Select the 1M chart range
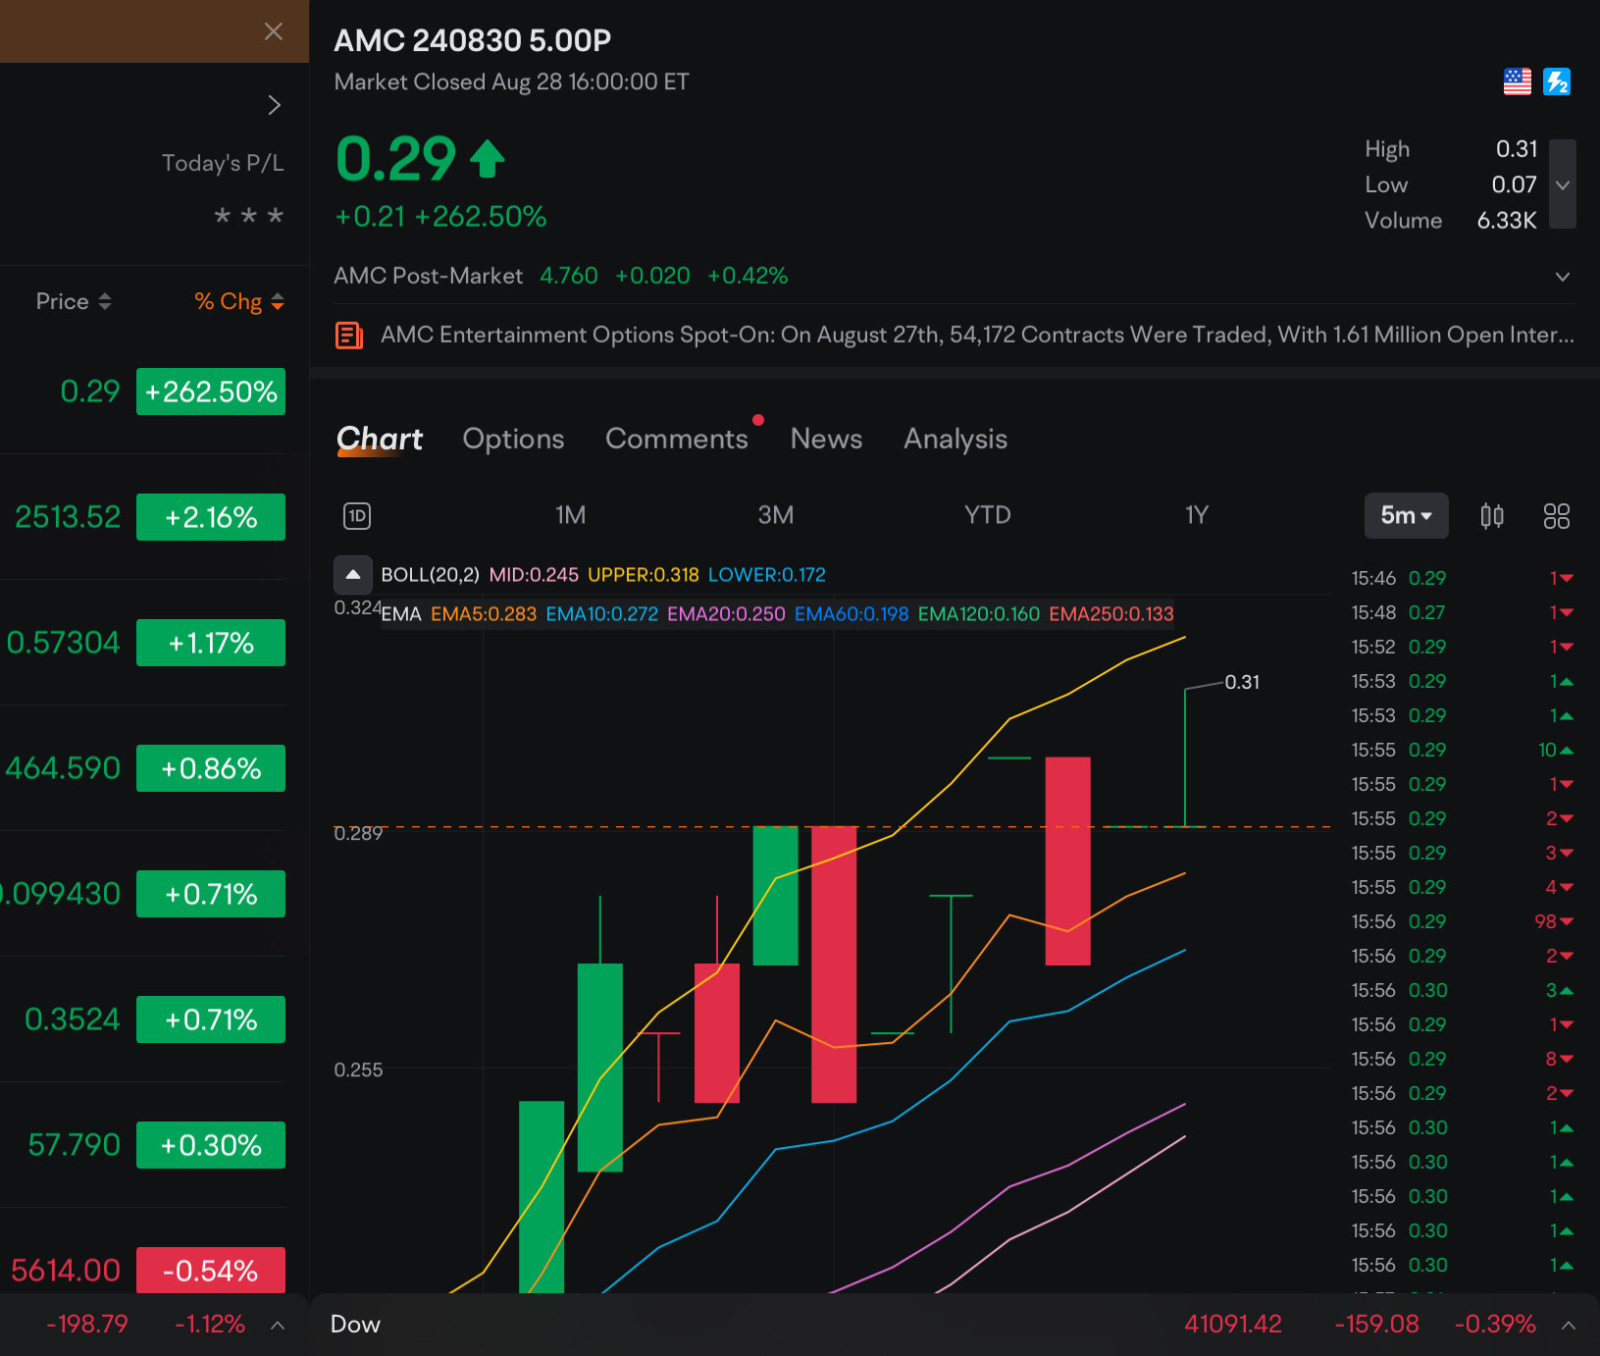 (x=571, y=515)
